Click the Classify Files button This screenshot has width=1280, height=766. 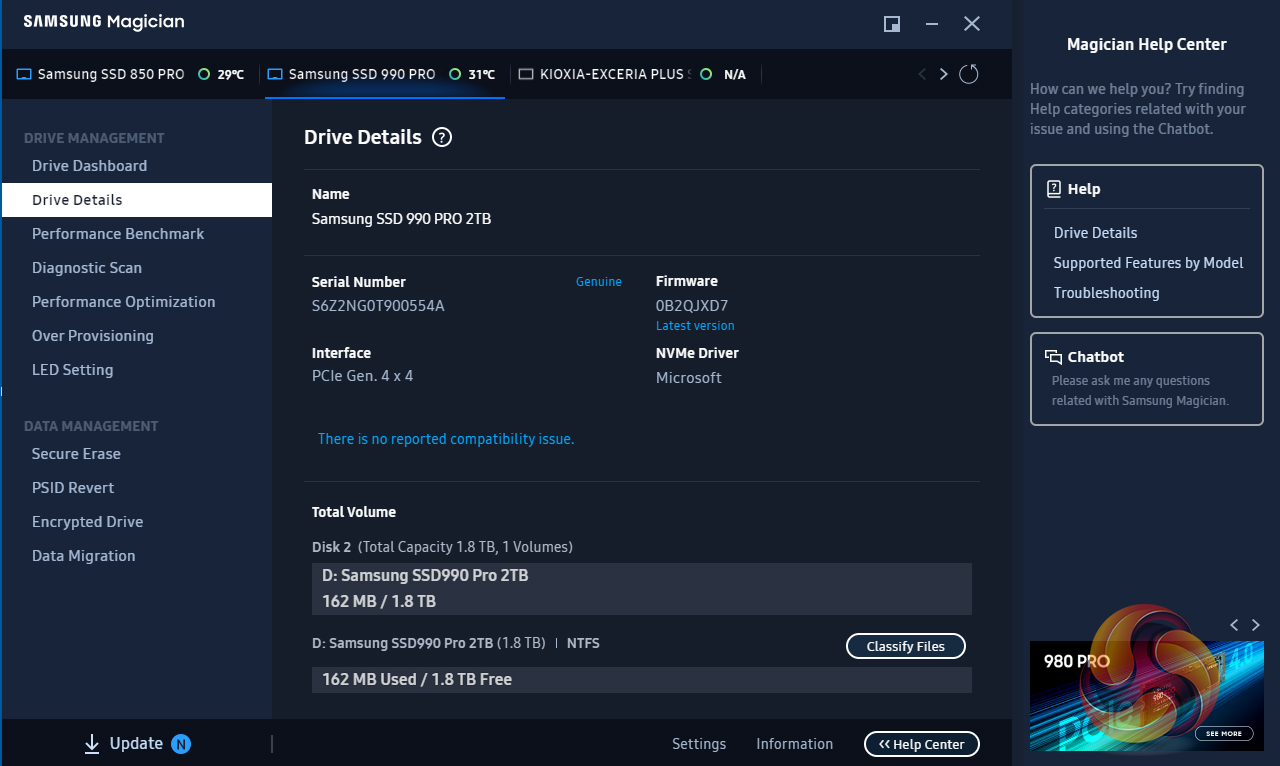[x=906, y=646]
